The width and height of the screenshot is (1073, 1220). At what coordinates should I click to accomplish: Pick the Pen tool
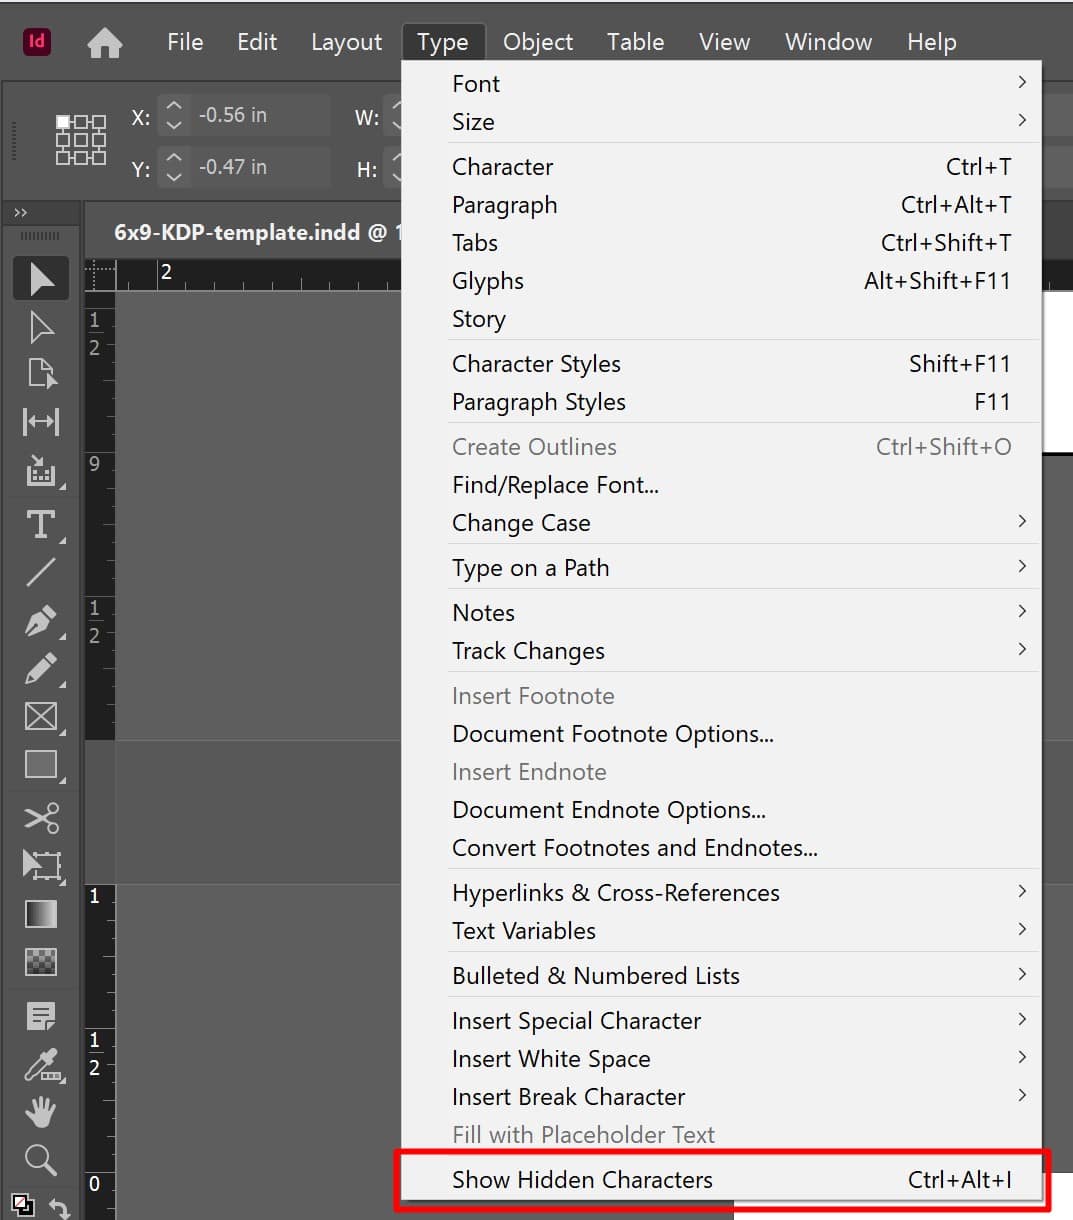(40, 620)
